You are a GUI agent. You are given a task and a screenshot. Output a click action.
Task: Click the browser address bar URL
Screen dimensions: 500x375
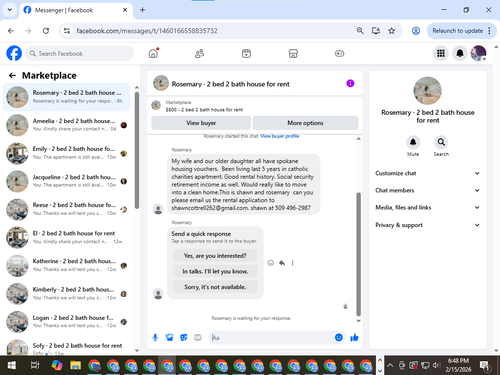[x=147, y=31]
